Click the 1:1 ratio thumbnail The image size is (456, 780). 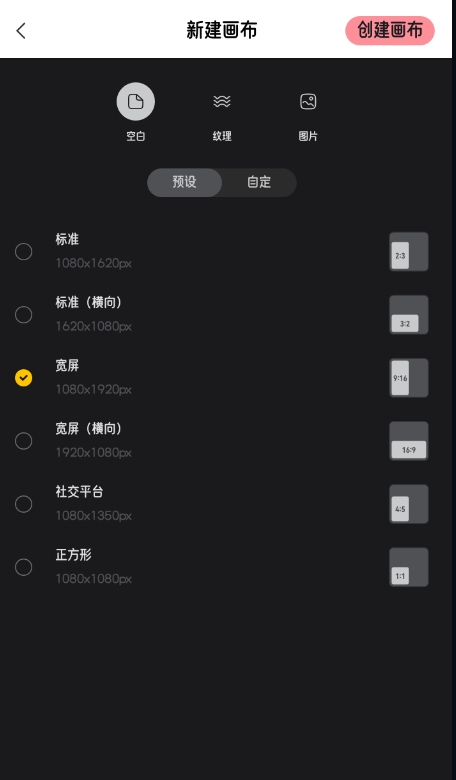tap(409, 567)
